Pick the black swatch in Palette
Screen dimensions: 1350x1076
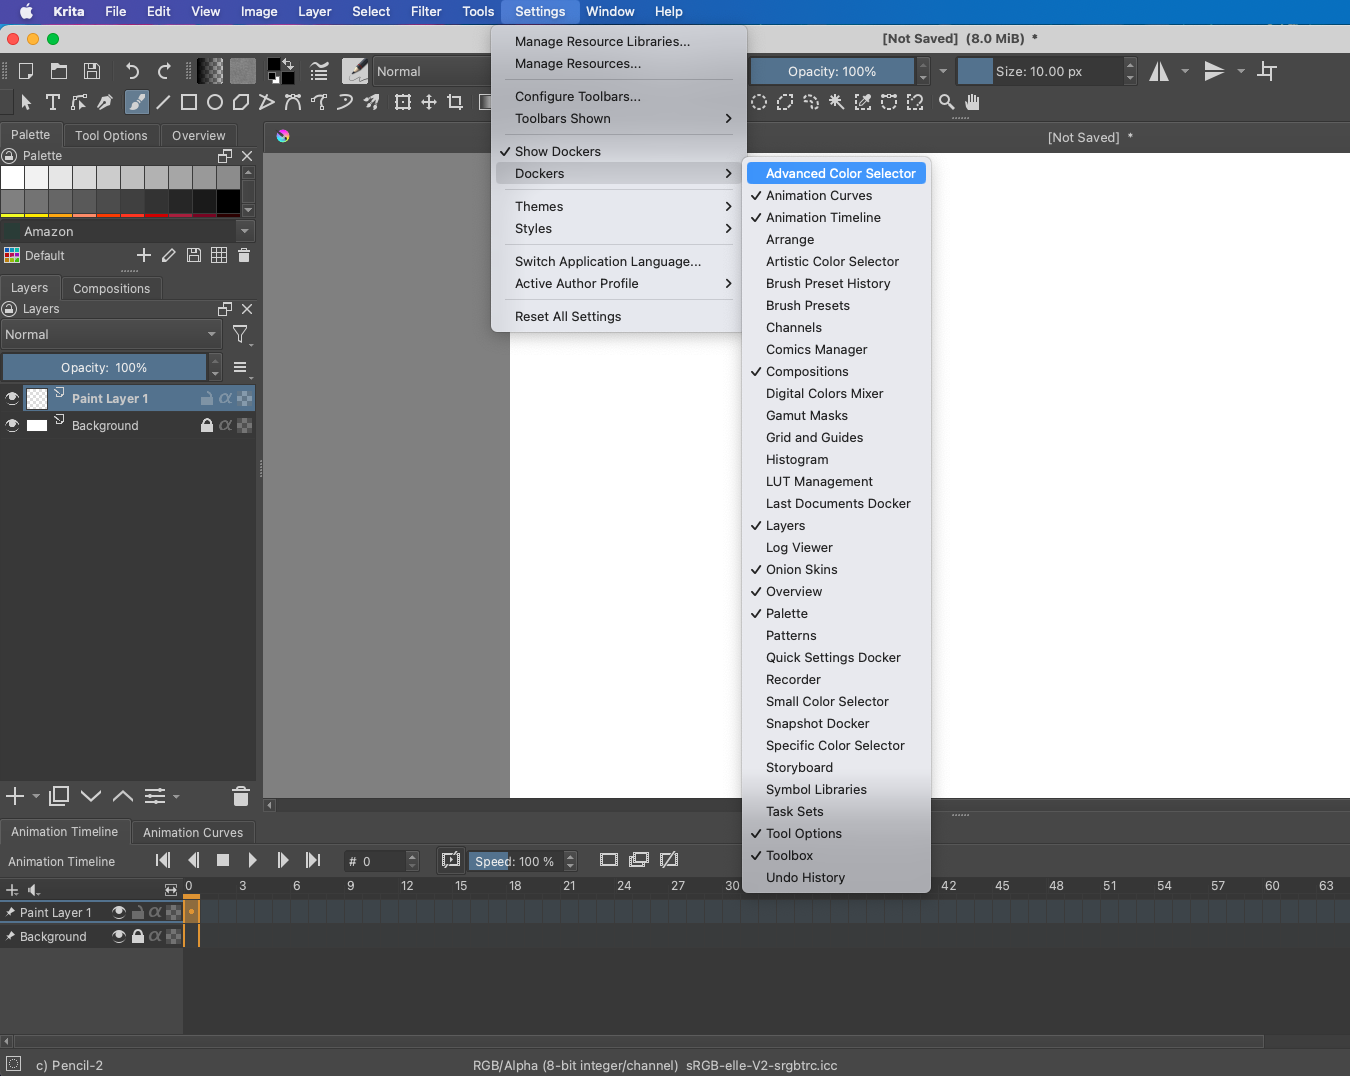coord(228,201)
